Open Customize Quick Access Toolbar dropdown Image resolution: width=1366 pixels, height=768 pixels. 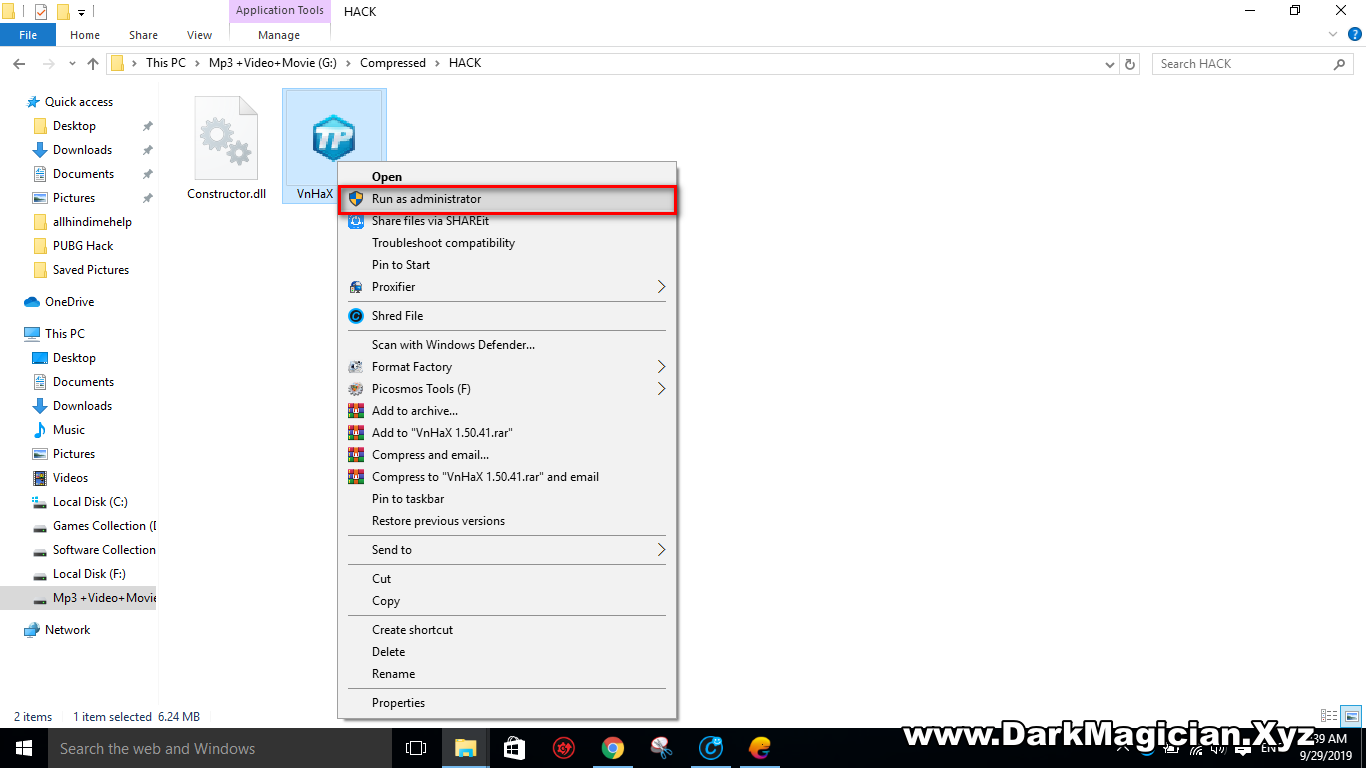pyautogui.click(x=82, y=12)
